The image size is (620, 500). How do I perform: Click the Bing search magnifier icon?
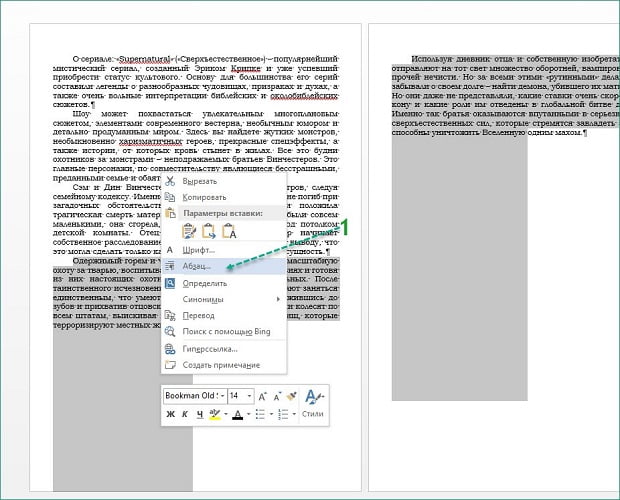(x=170, y=331)
